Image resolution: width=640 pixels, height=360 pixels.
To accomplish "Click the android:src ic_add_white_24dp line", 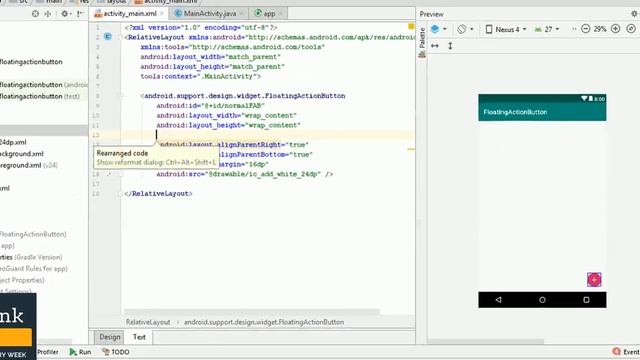I will click(x=244, y=174).
